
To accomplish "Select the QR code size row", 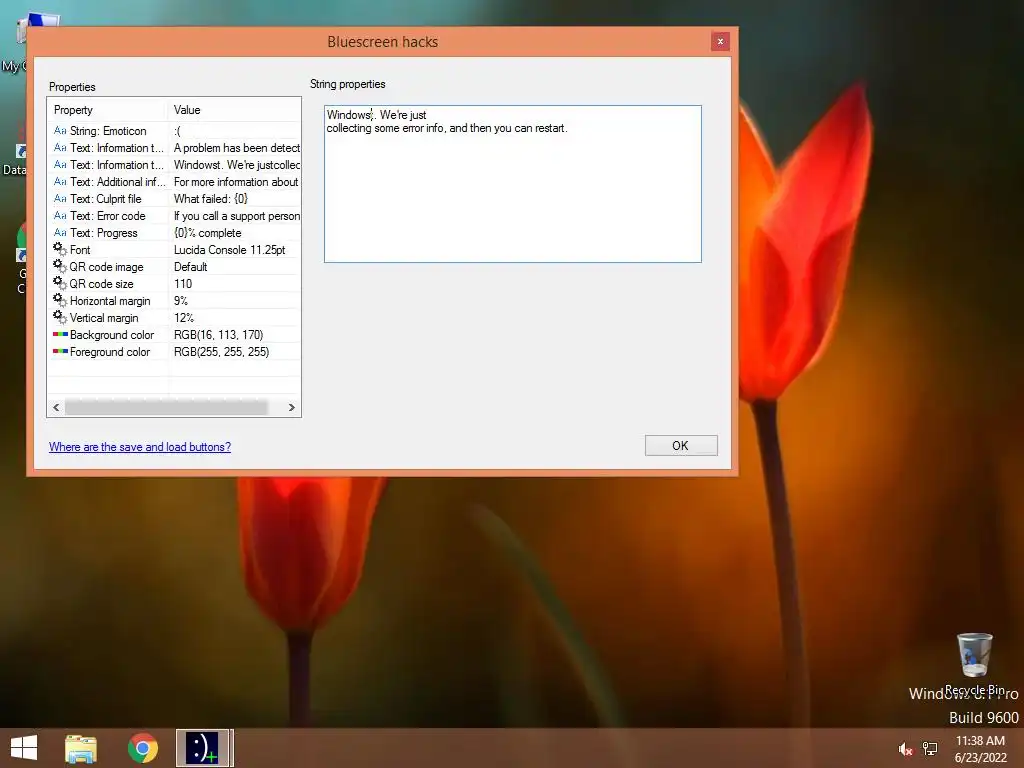I will pyautogui.click(x=174, y=283).
